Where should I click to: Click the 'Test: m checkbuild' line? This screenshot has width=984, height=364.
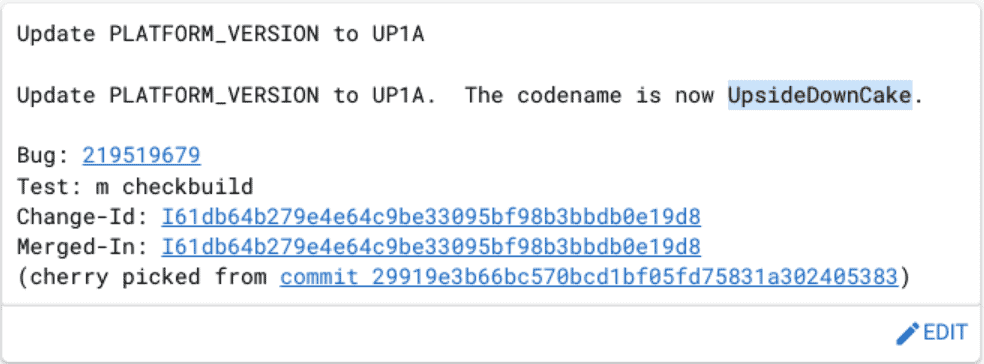coord(135,186)
